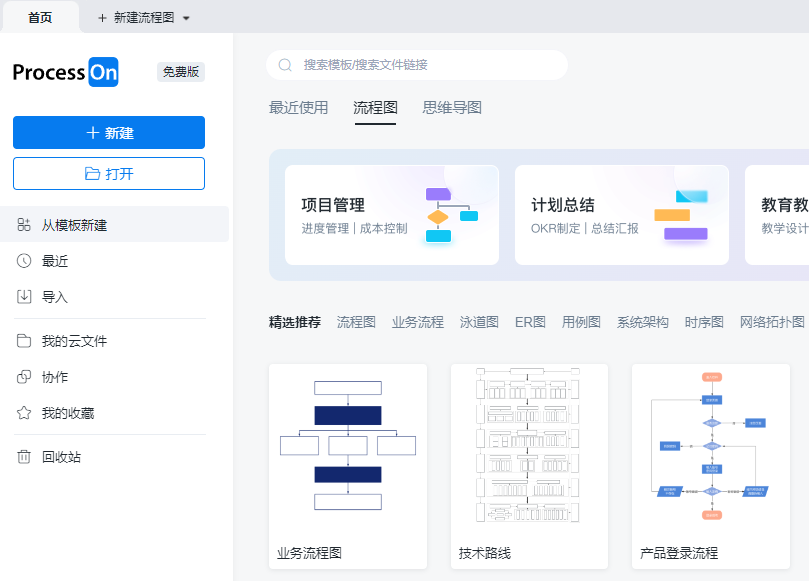Switch to the 首页 tab

coord(40,17)
